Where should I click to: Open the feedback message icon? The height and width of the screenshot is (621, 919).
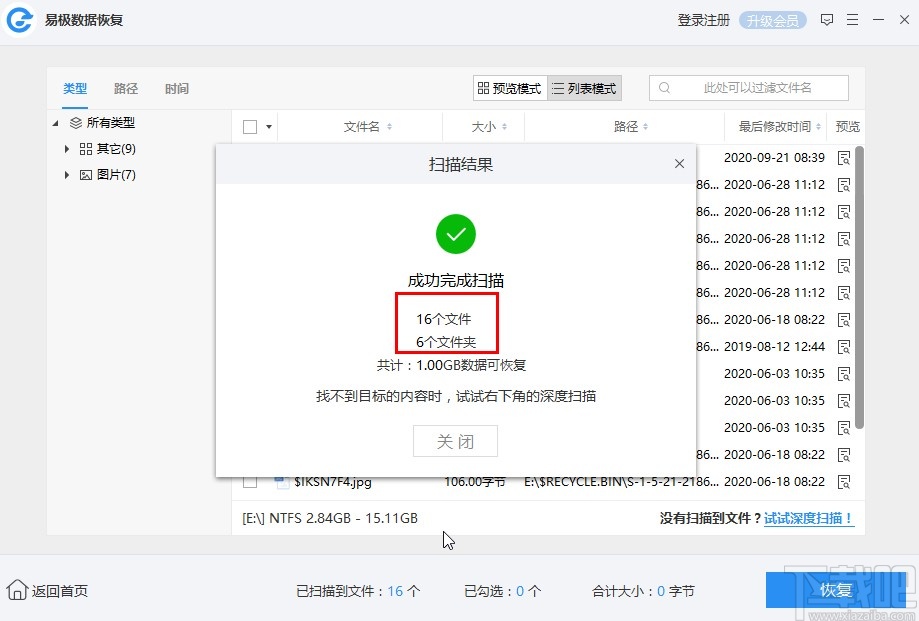[827, 20]
